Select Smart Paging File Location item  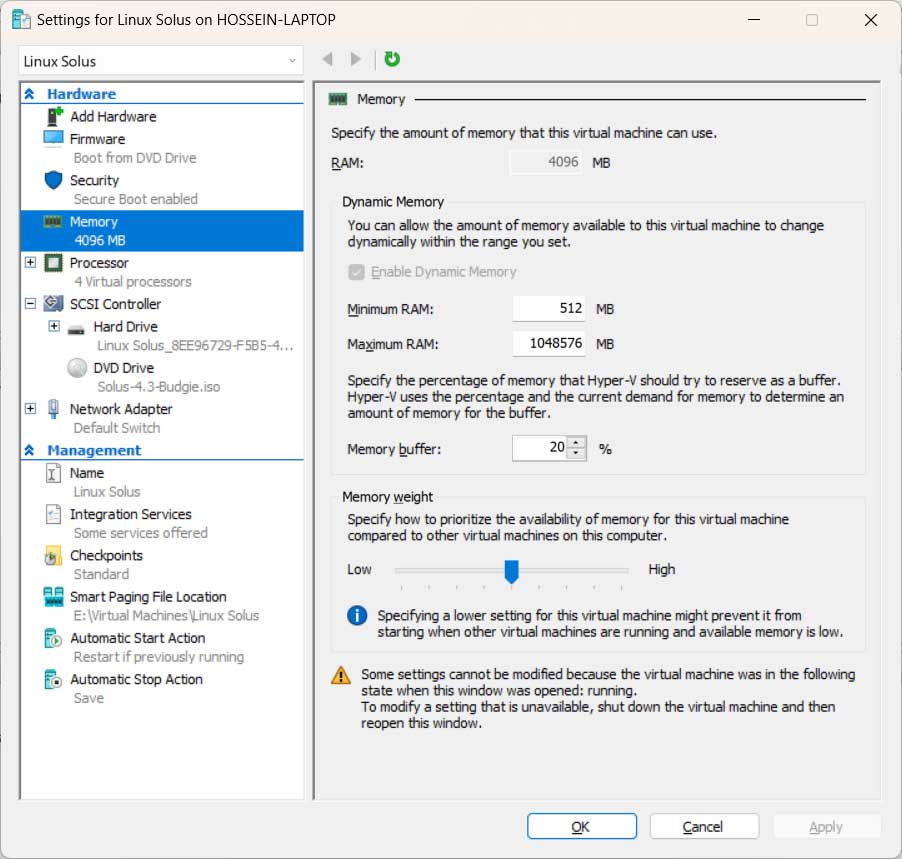162,606
